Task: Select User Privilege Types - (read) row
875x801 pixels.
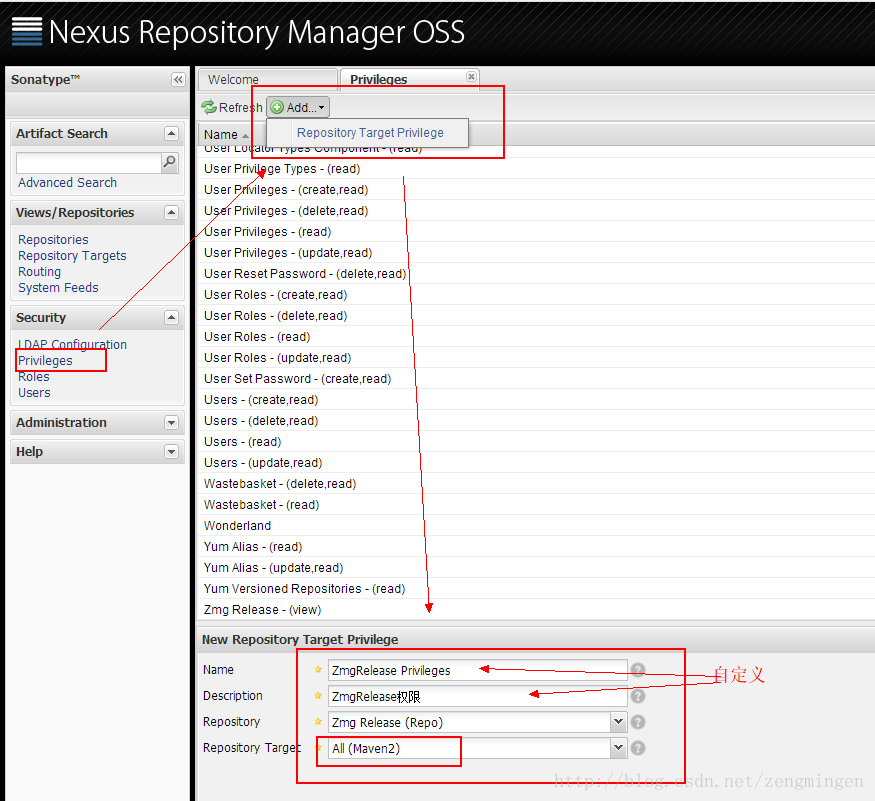Action: coord(536,169)
